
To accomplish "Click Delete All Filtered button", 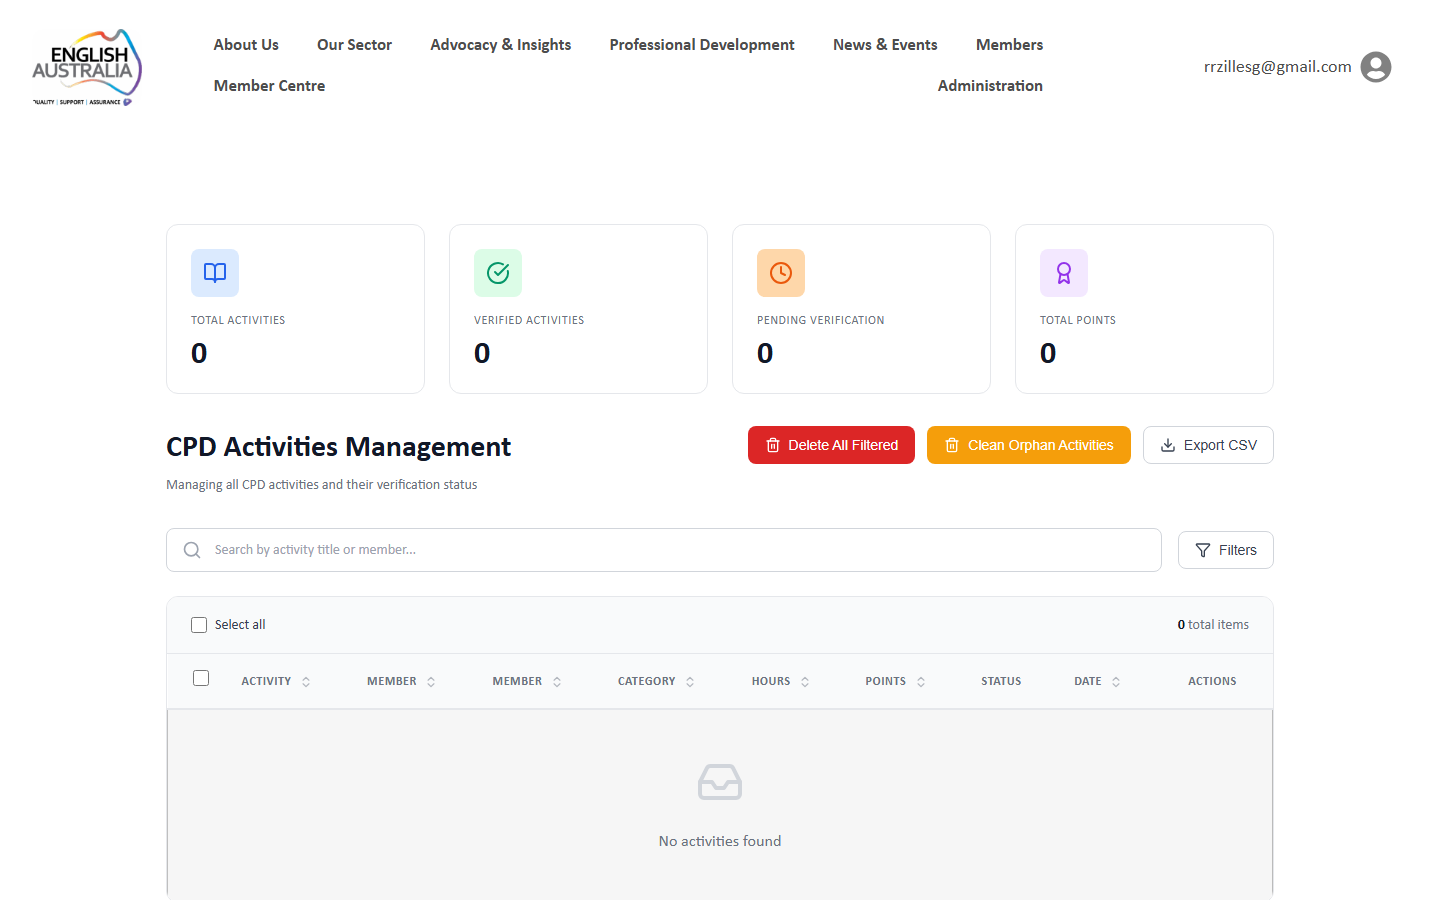I will 831,445.
